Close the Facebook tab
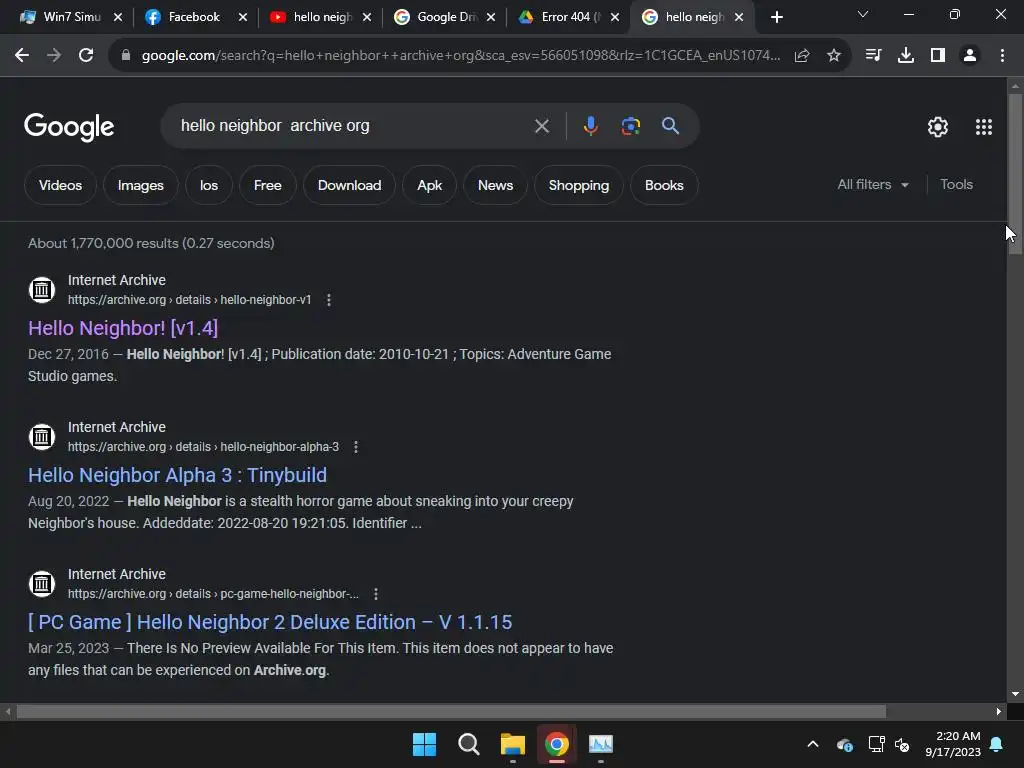Image resolution: width=1024 pixels, height=768 pixels. [243, 17]
